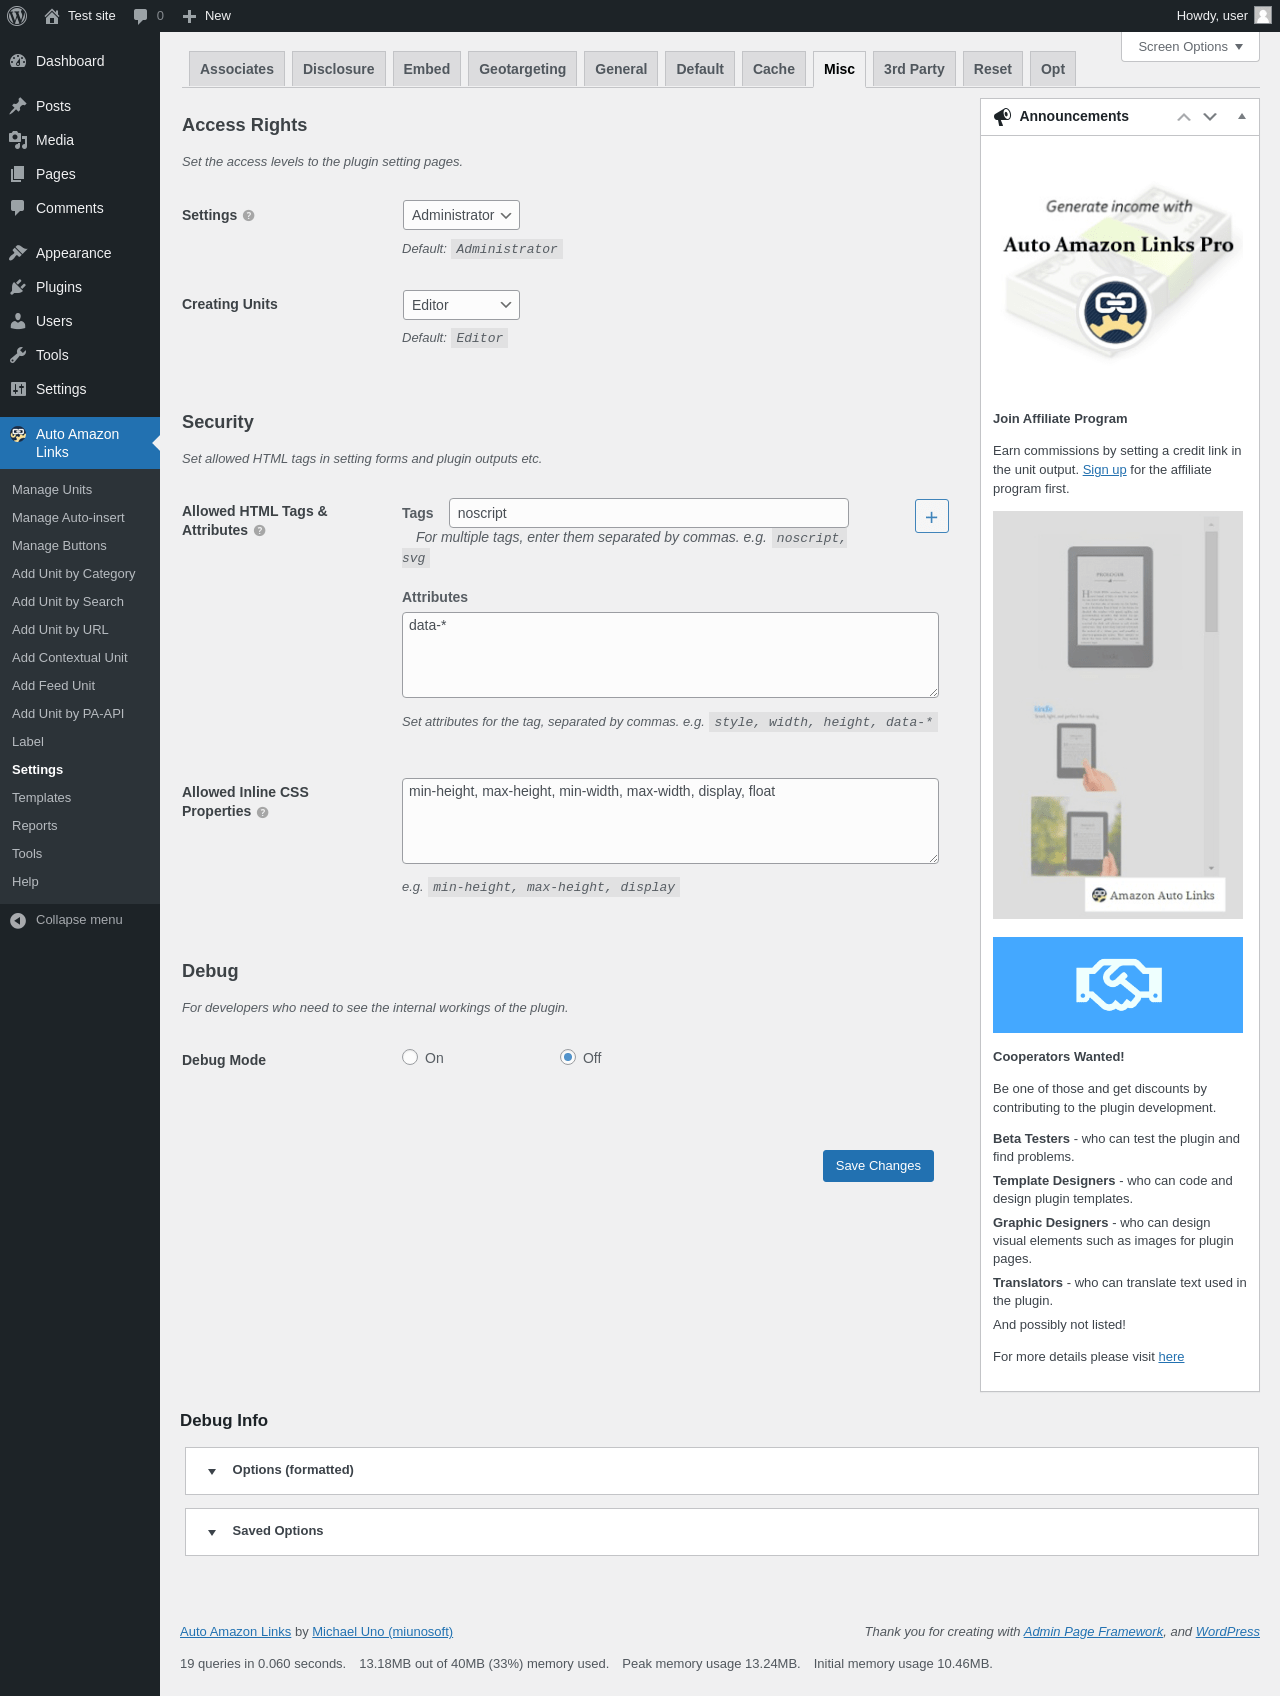The height and width of the screenshot is (1696, 1280).
Task: Expand Screen Options panel
Action: click(1190, 47)
